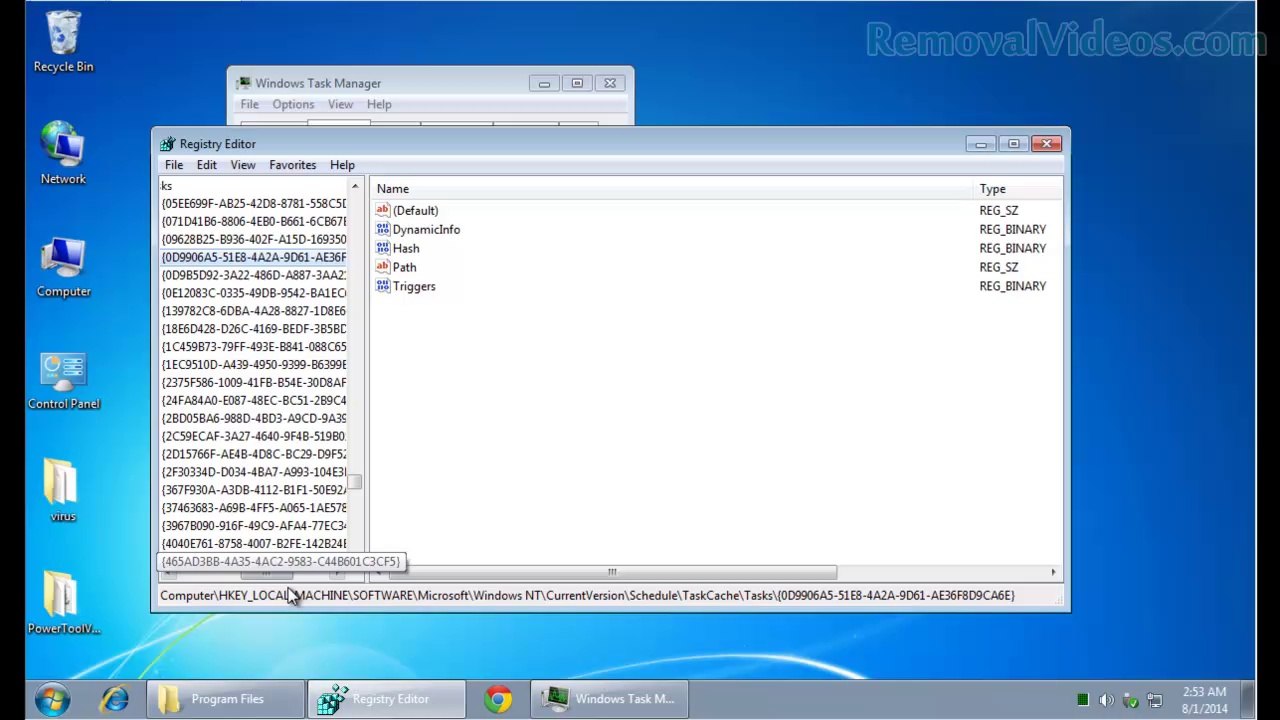This screenshot has height=720, width=1280.
Task: Select the {18E6D428-D26C-4169 registry key
Action: [254, 329]
